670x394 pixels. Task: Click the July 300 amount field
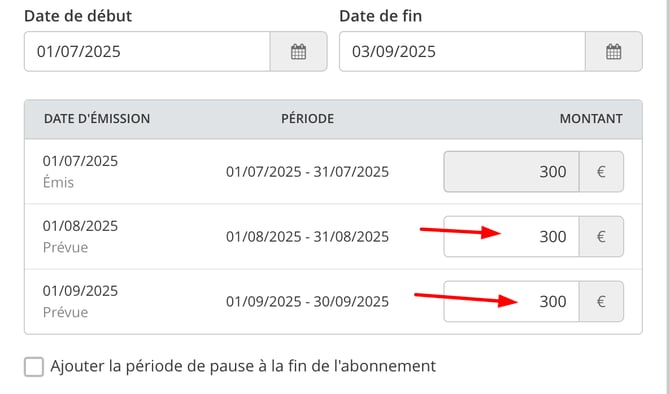click(x=511, y=172)
